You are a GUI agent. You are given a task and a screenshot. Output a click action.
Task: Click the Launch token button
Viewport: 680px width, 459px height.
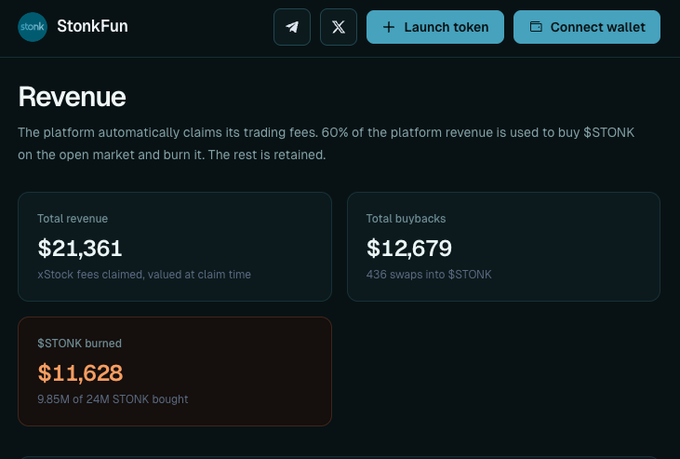pyautogui.click(x=435, y=27)
